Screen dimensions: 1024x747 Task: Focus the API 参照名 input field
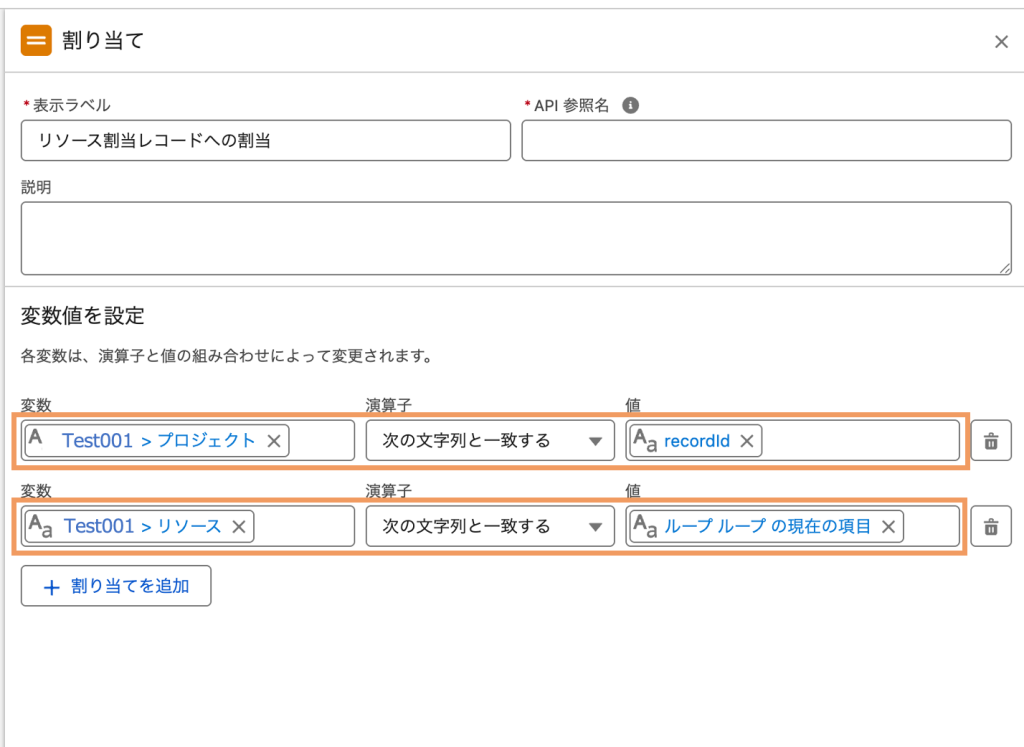[766, 141]
